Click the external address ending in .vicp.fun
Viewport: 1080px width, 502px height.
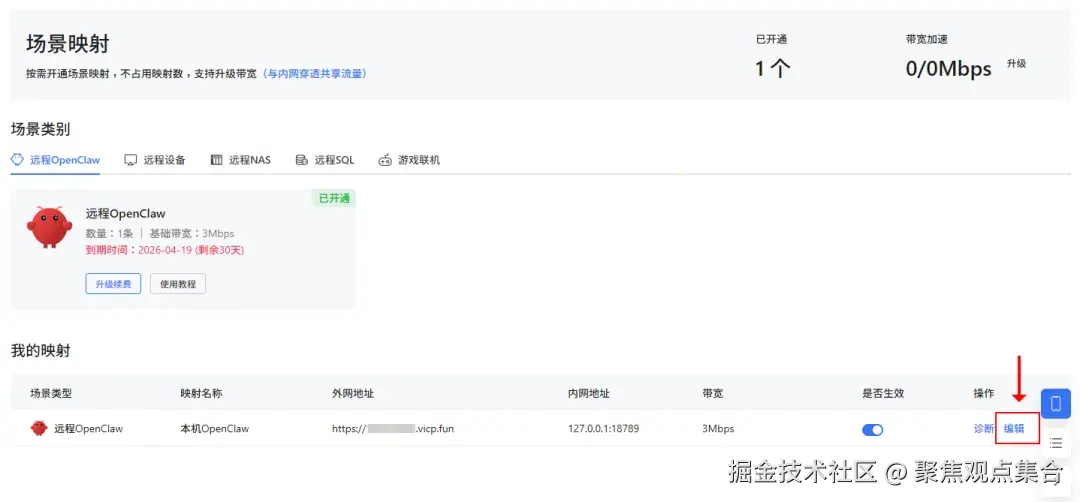[x=393, y=428]
